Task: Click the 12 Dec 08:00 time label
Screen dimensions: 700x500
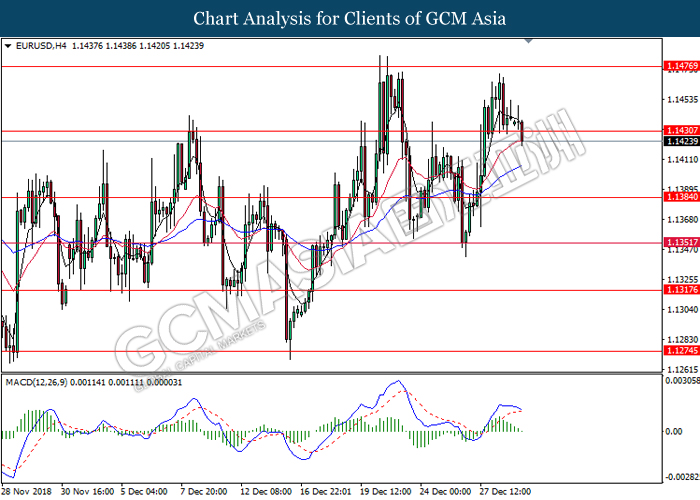Action: [x=266, y=492]
